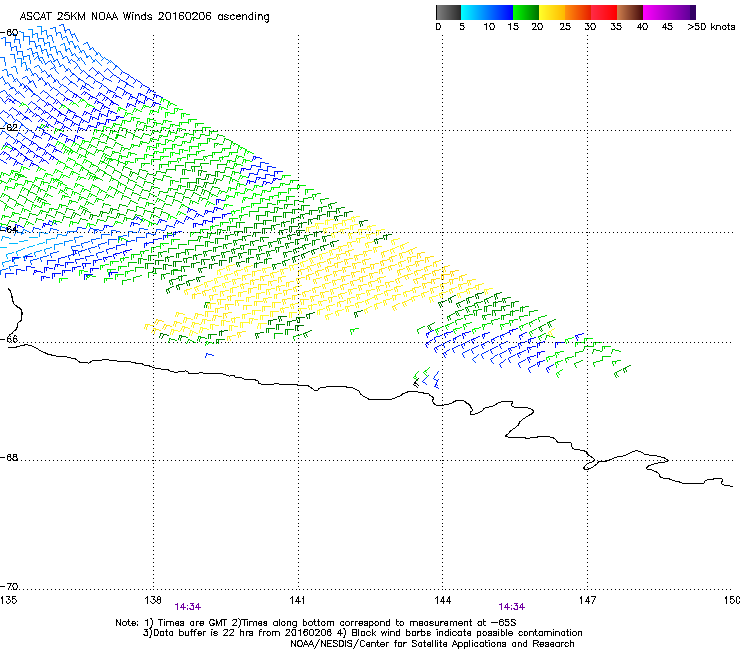The image size is (740, 650).
Task: Select the cyan 5-10 knots legend color
Action: pos(473,12)
